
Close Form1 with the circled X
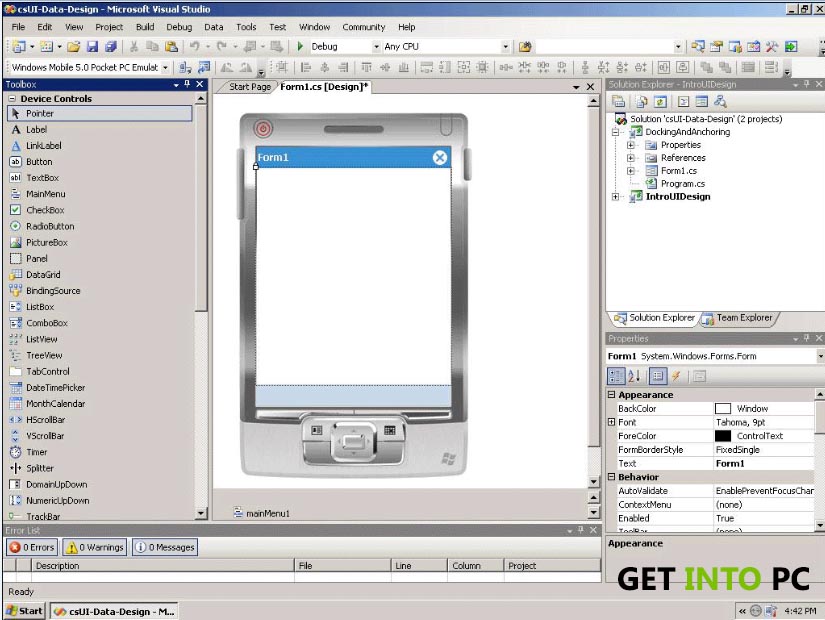click(x=440, y=157)
